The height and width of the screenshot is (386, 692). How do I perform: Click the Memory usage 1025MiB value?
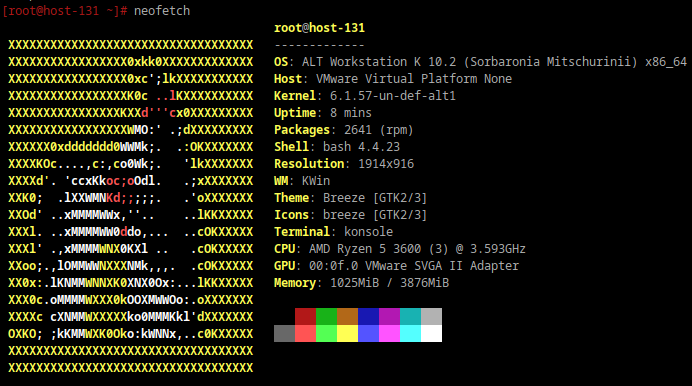(354, 283)
